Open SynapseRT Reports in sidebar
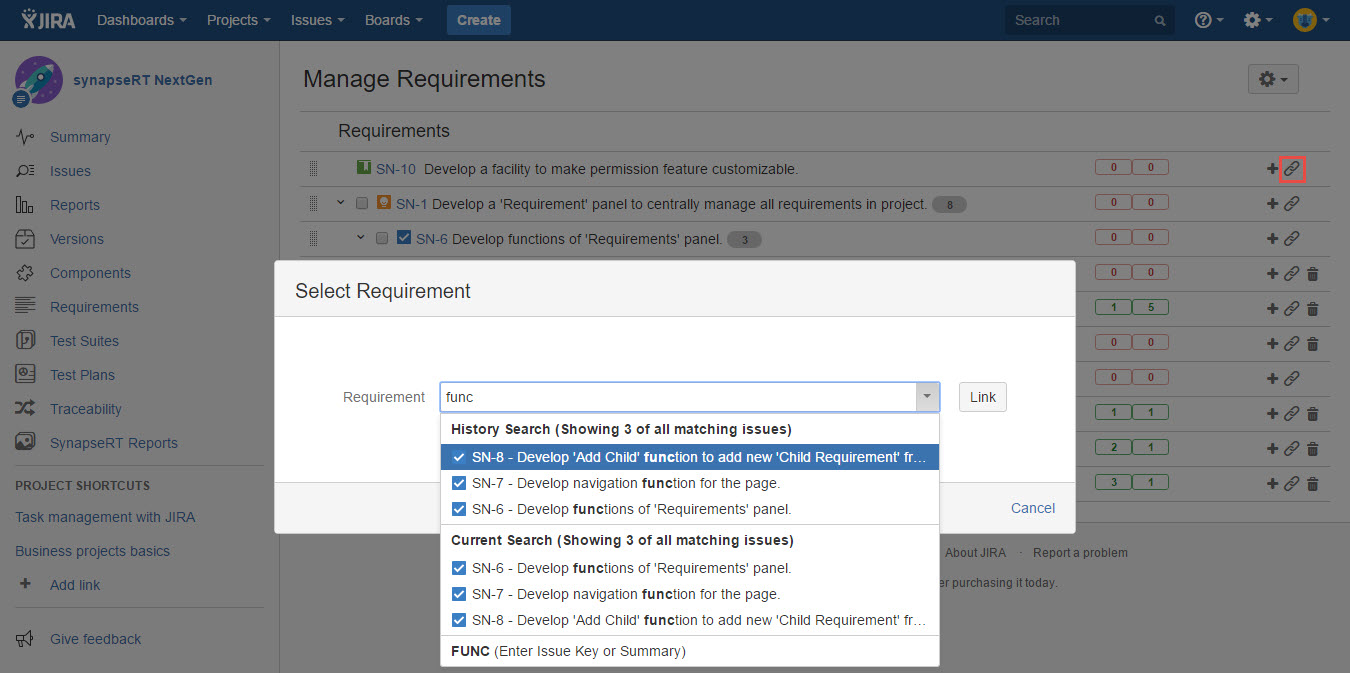Viewport: 1350px width, 673px height. 114,443
